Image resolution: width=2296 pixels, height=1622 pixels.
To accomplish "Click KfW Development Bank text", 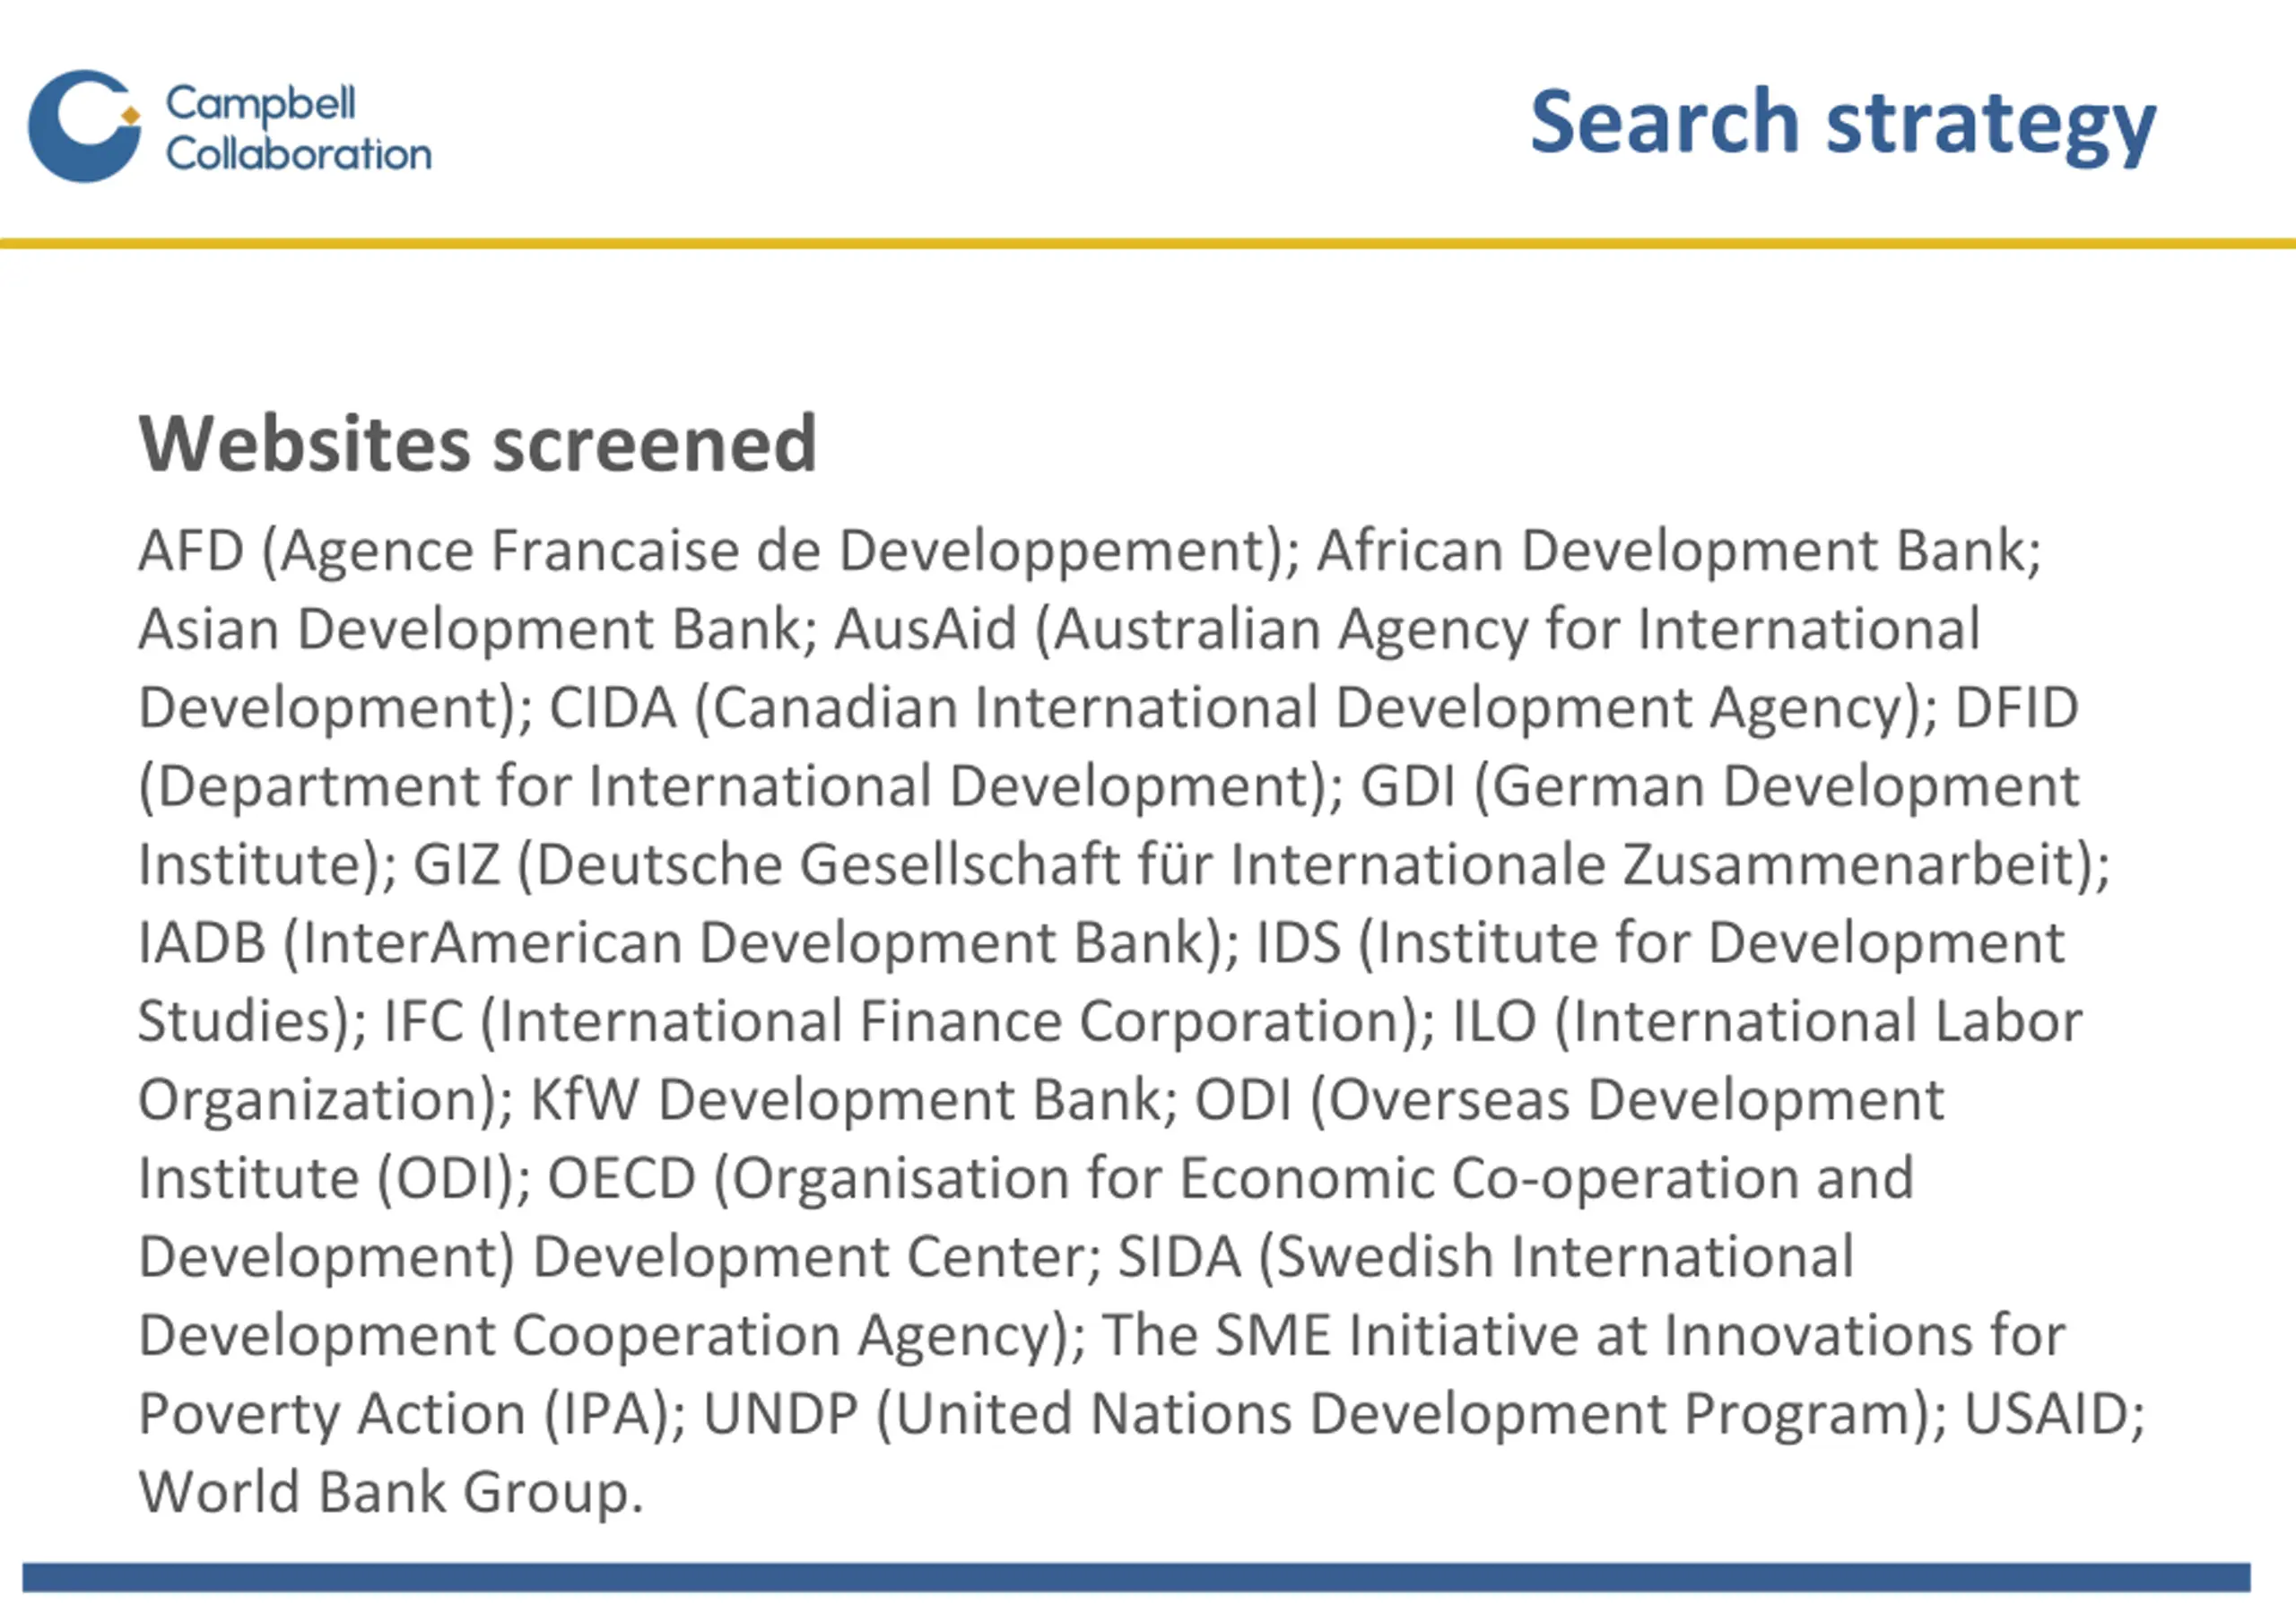I will tap(853, 1100).
